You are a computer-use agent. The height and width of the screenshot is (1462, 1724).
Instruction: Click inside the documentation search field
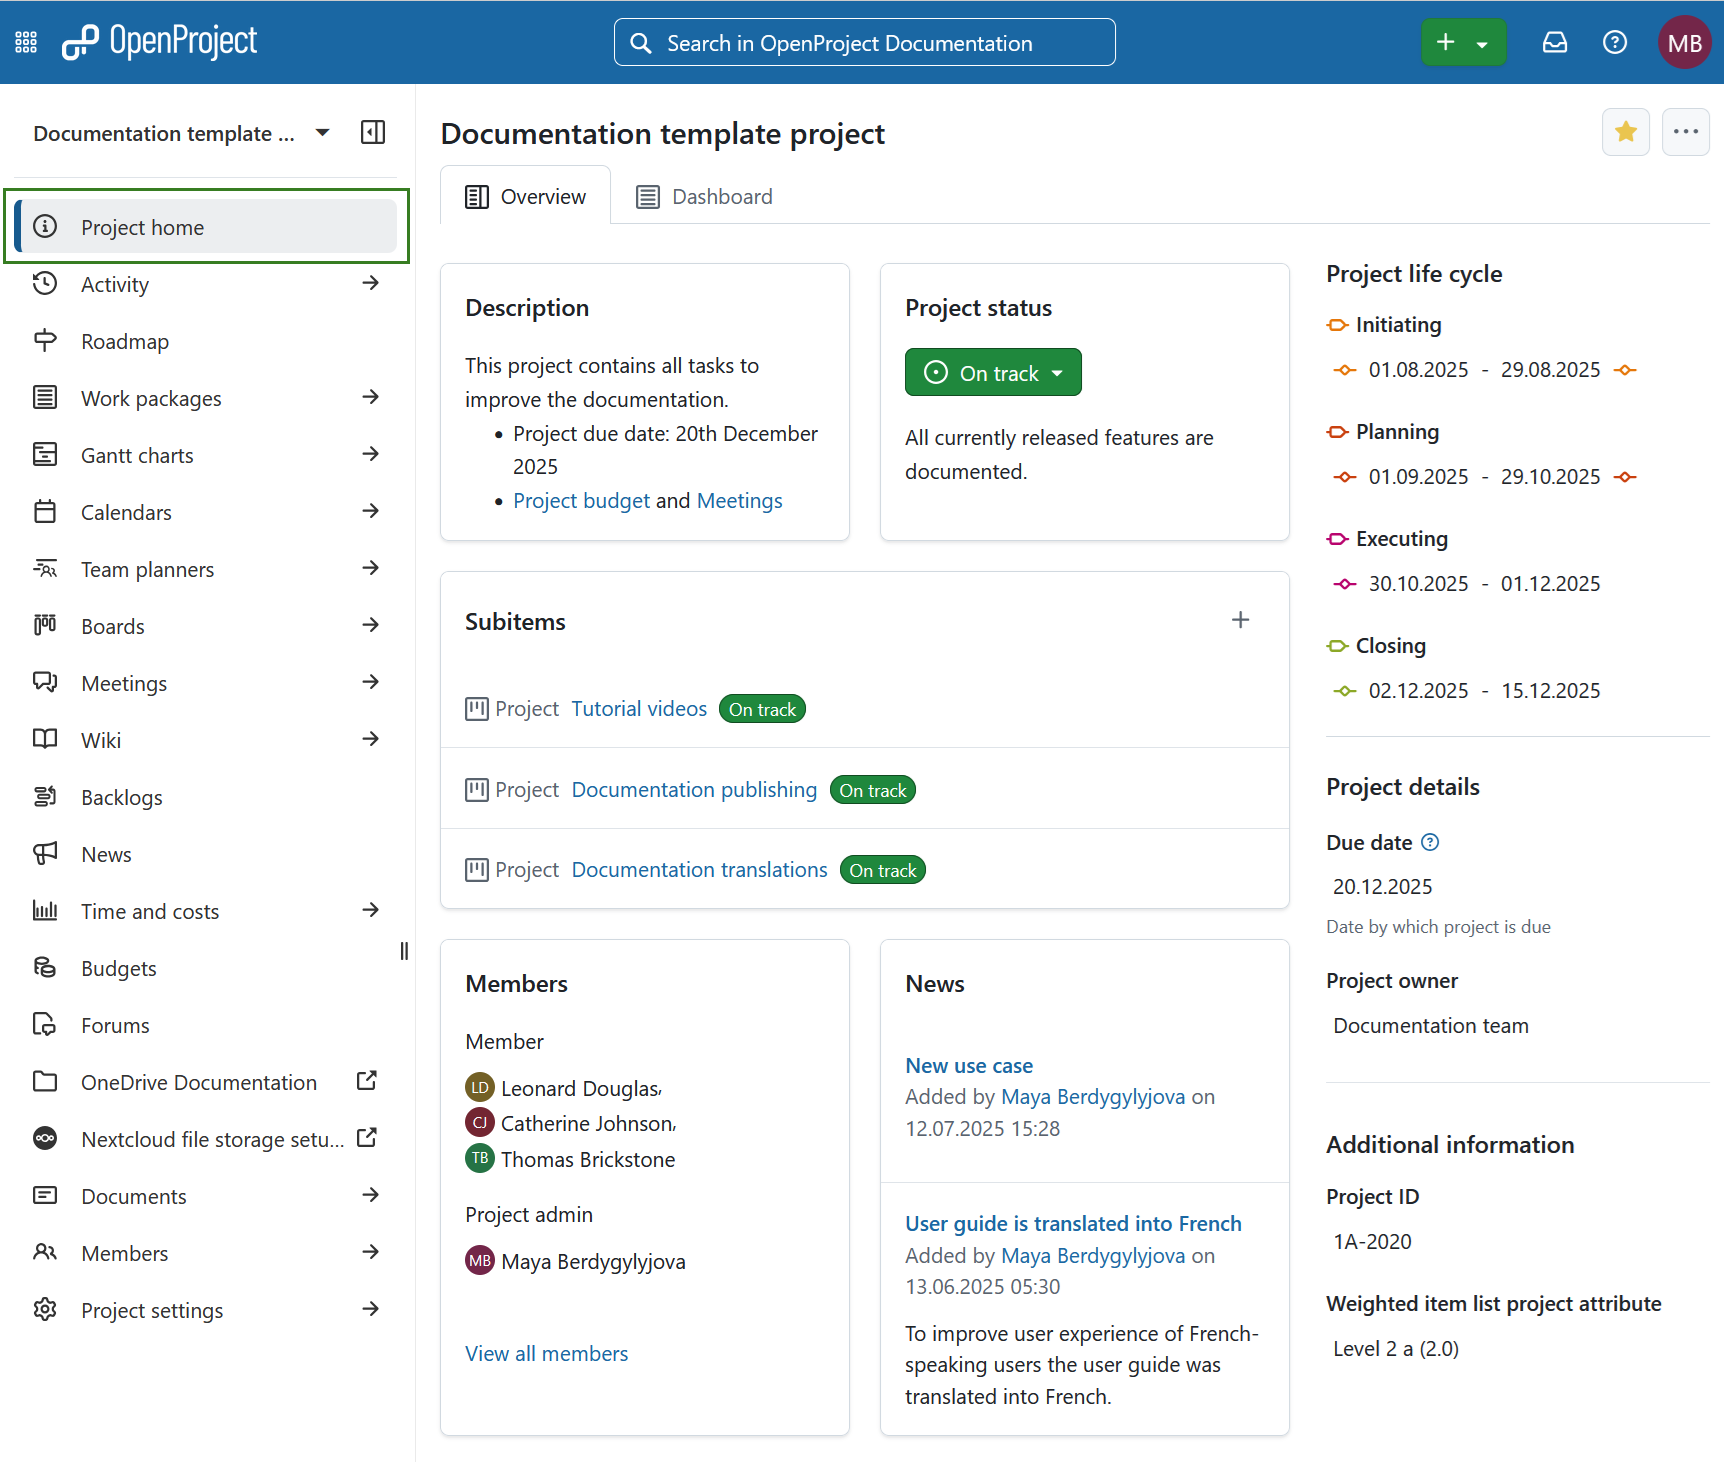[x=864, y=42]
